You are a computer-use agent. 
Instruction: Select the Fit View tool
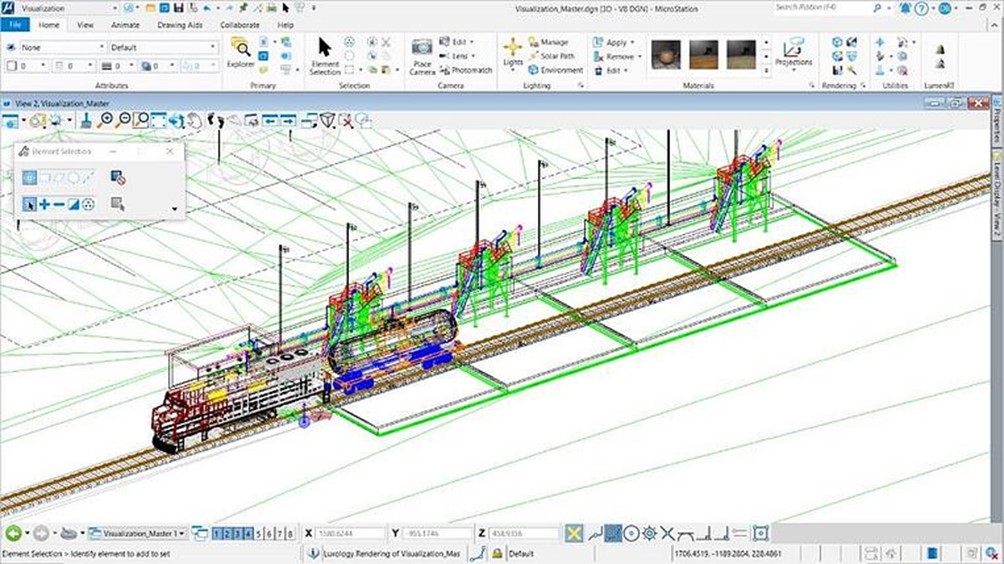(x=159, y=120)
